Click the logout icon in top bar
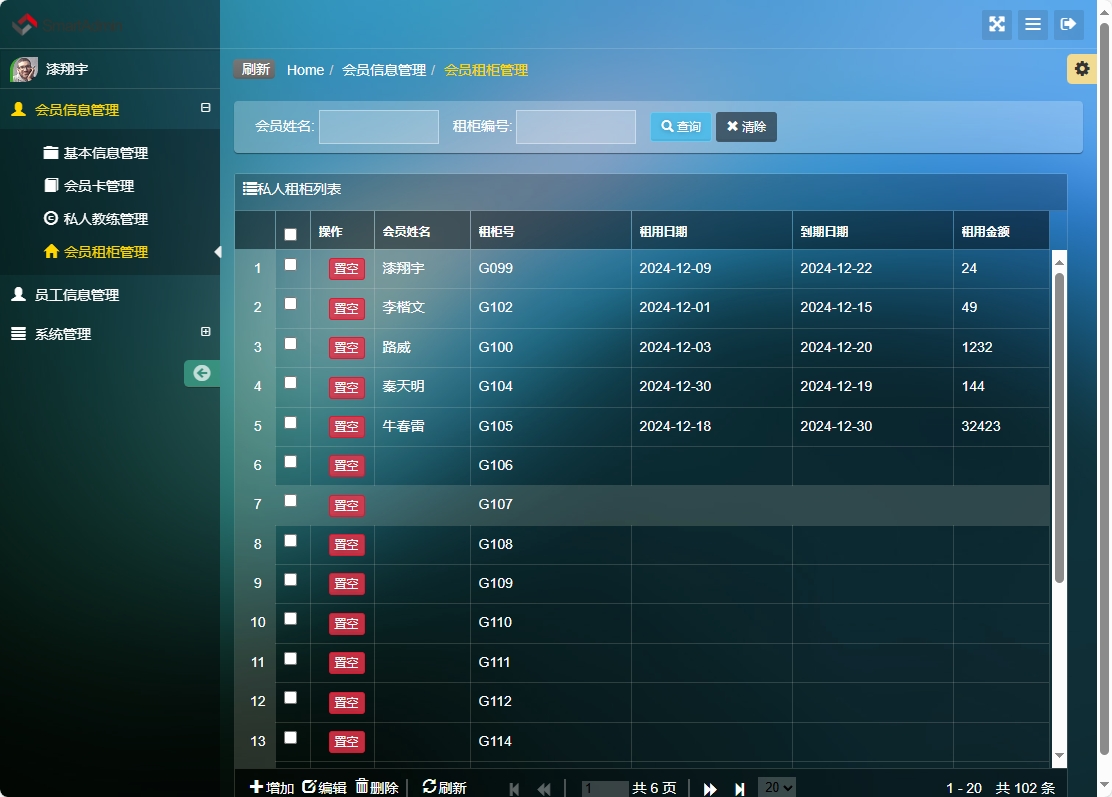The width and height of the screenshot is (1112, 797). tap(1068, 25)
